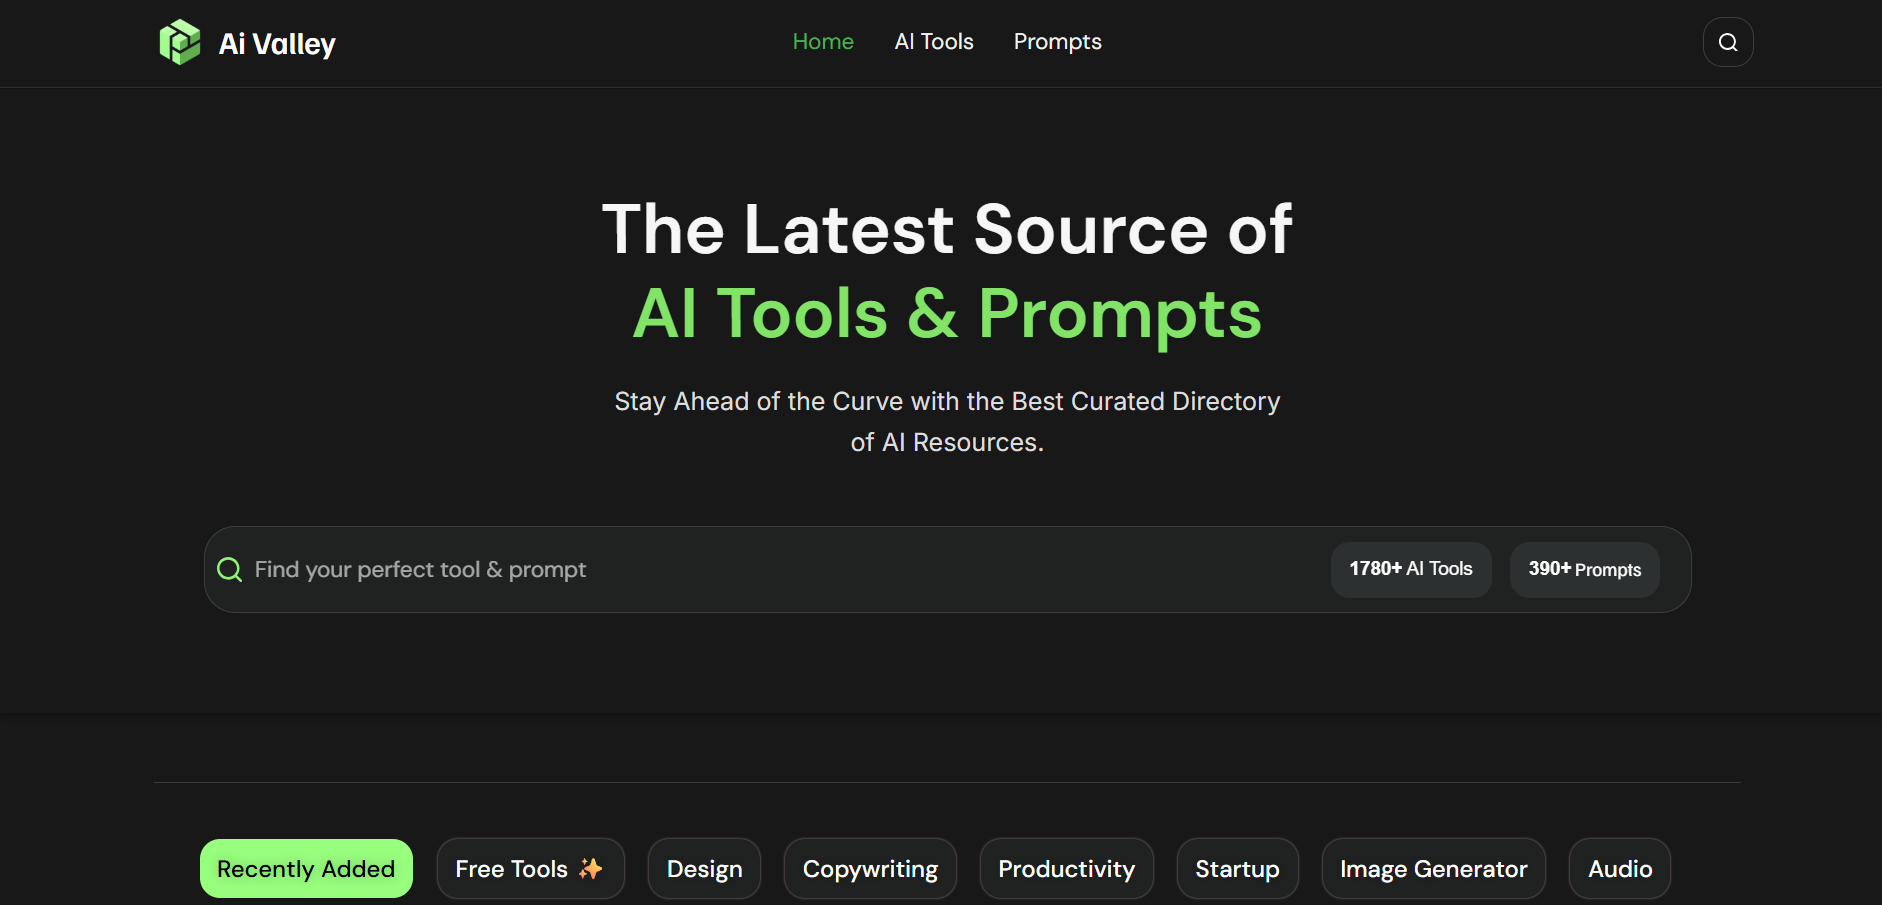Open the Prompts page from navbar
The height and width of the screenshot is (905, 1882).
pyautogui.click(x=1057, y=42)
